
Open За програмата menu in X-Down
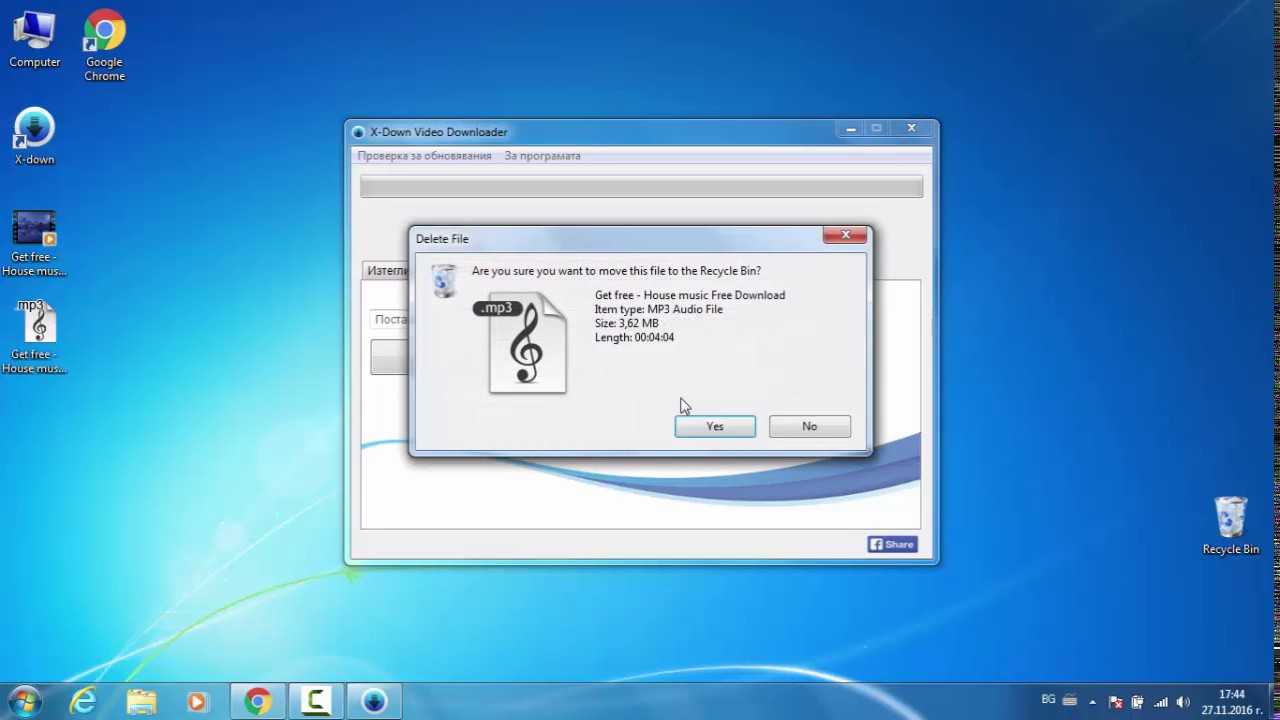click(x=542, y=156)
